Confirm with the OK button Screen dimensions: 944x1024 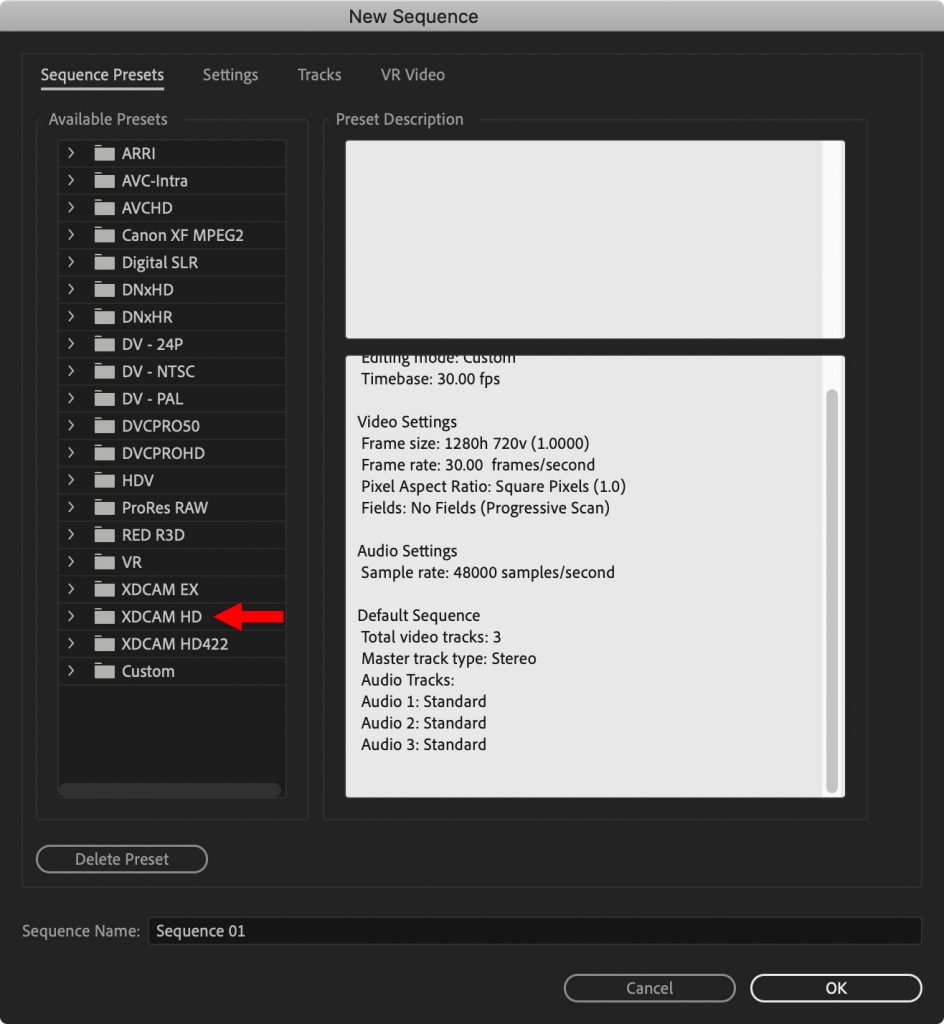point(836,988)
